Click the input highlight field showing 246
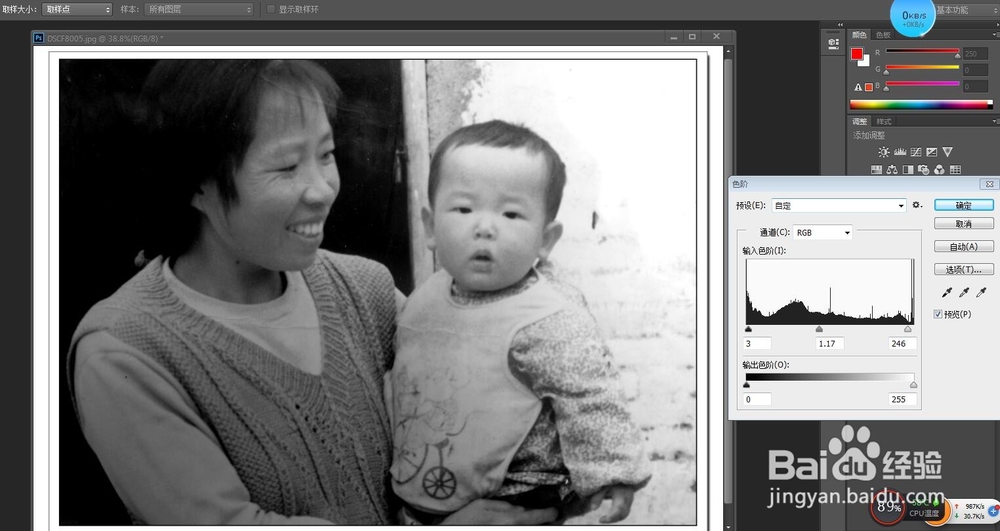Image resolution: width=1000 pixels, height=531 pixels. [902, 344]
